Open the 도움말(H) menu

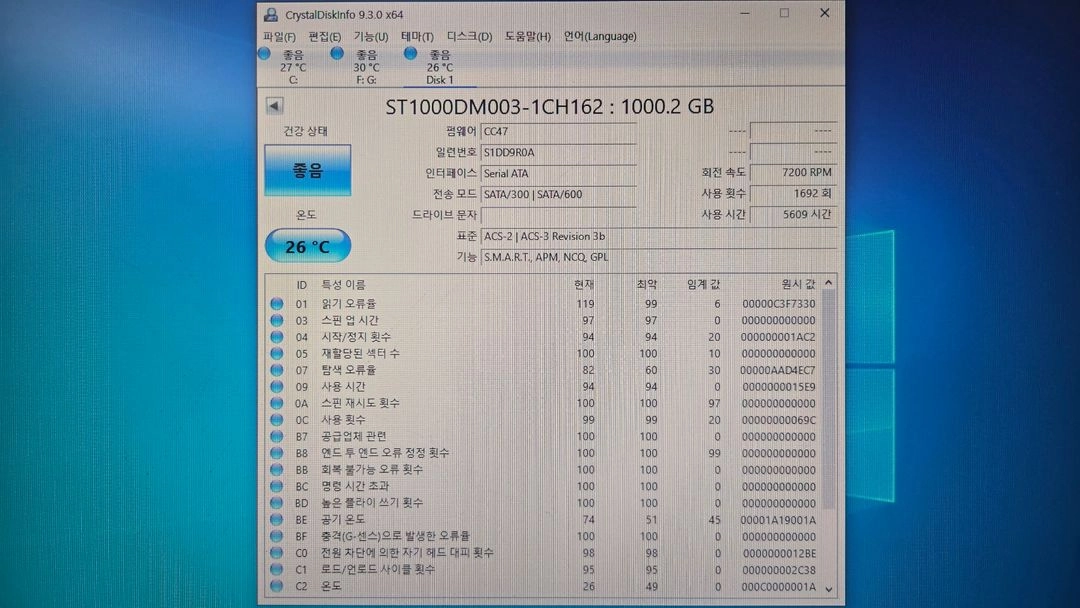click(528, 36)
